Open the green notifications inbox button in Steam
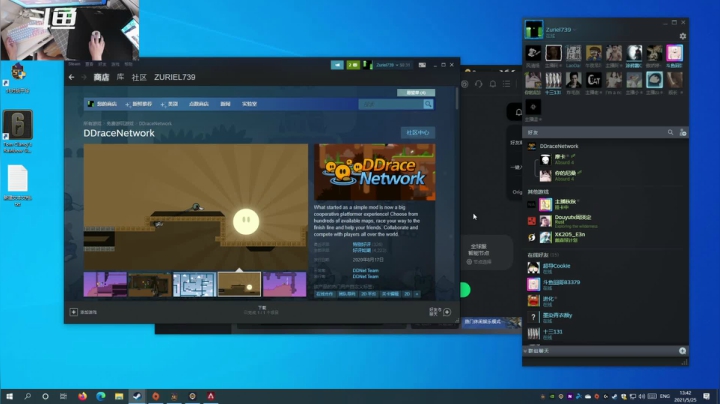 [x=353, y=65]
